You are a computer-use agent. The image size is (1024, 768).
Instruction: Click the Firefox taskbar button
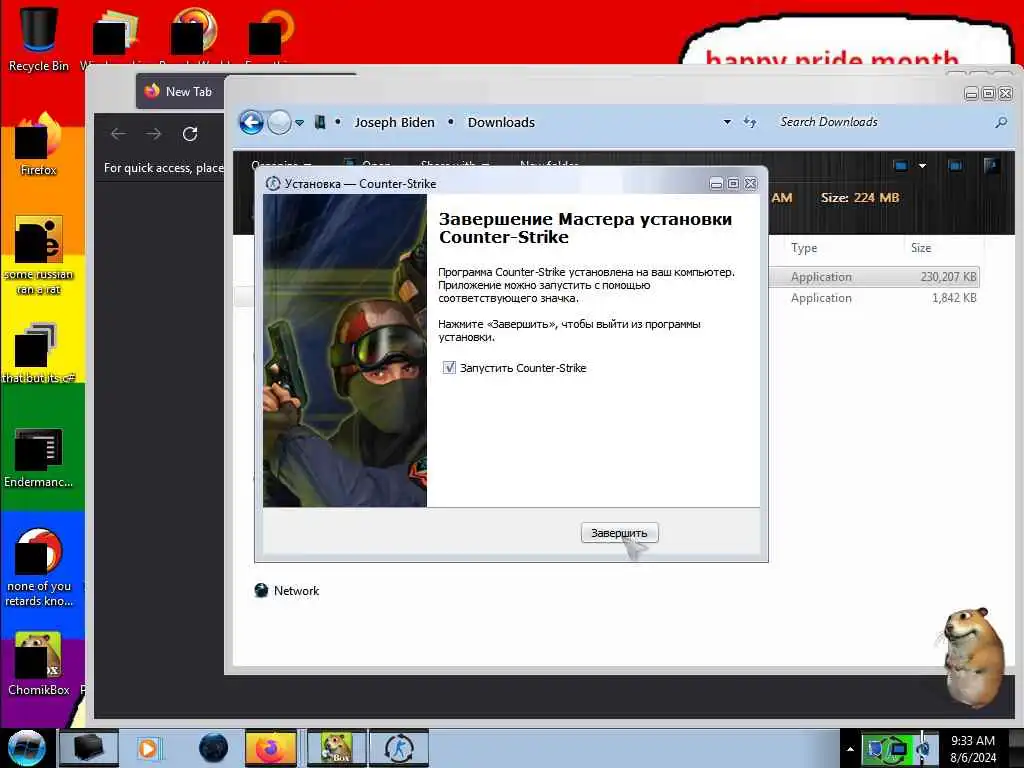270,748
